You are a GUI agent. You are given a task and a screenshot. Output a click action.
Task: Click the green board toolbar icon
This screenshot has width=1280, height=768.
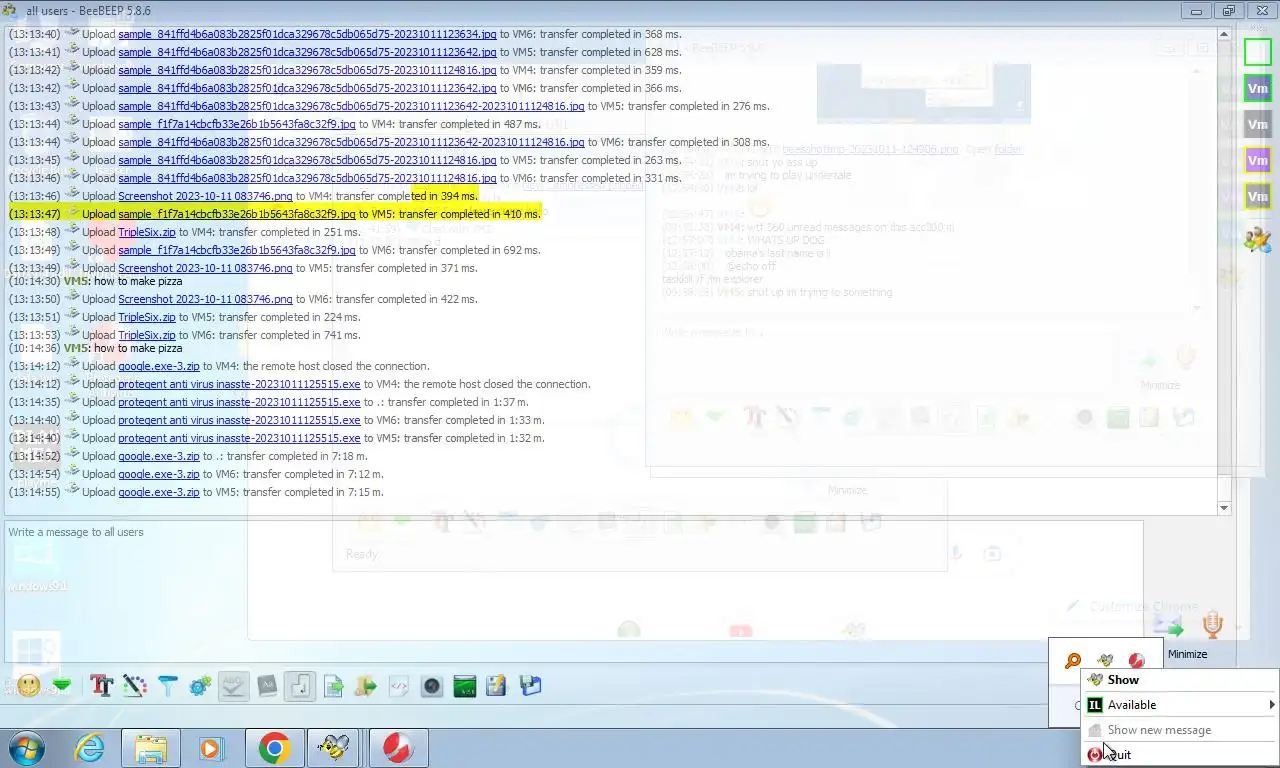[x=464, y=686]
